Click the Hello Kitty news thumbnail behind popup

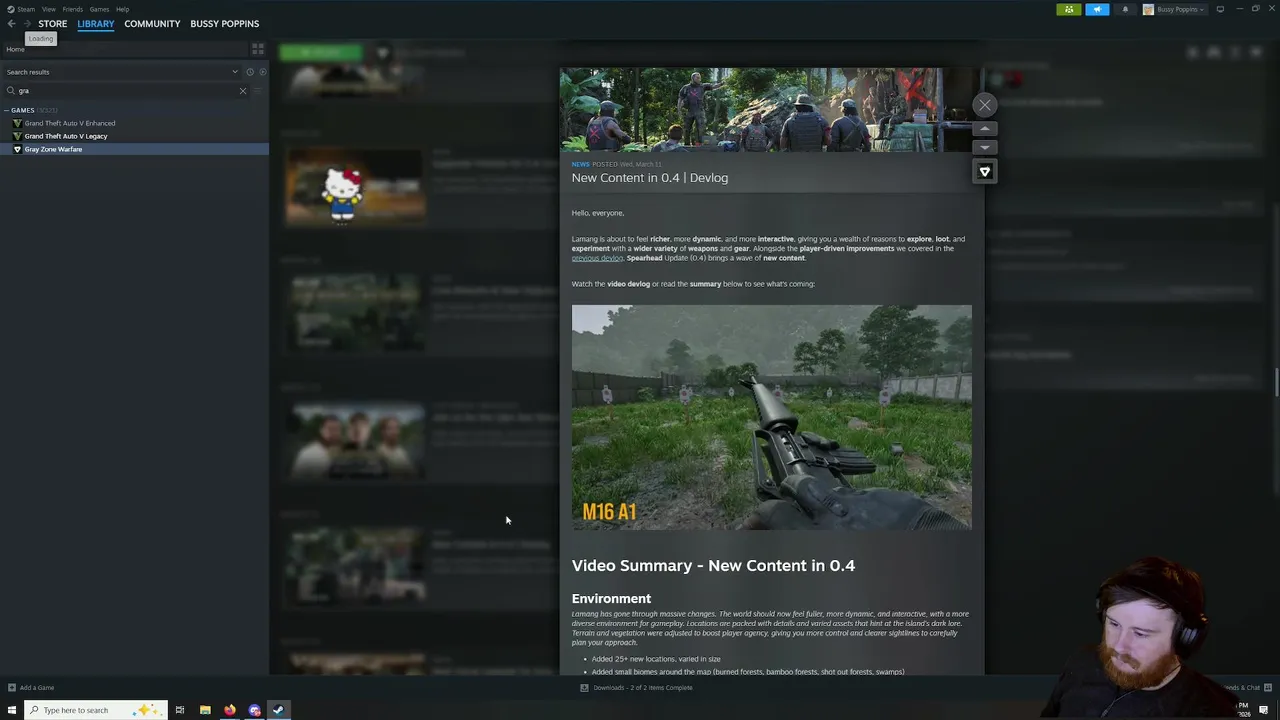click(355, 188)
